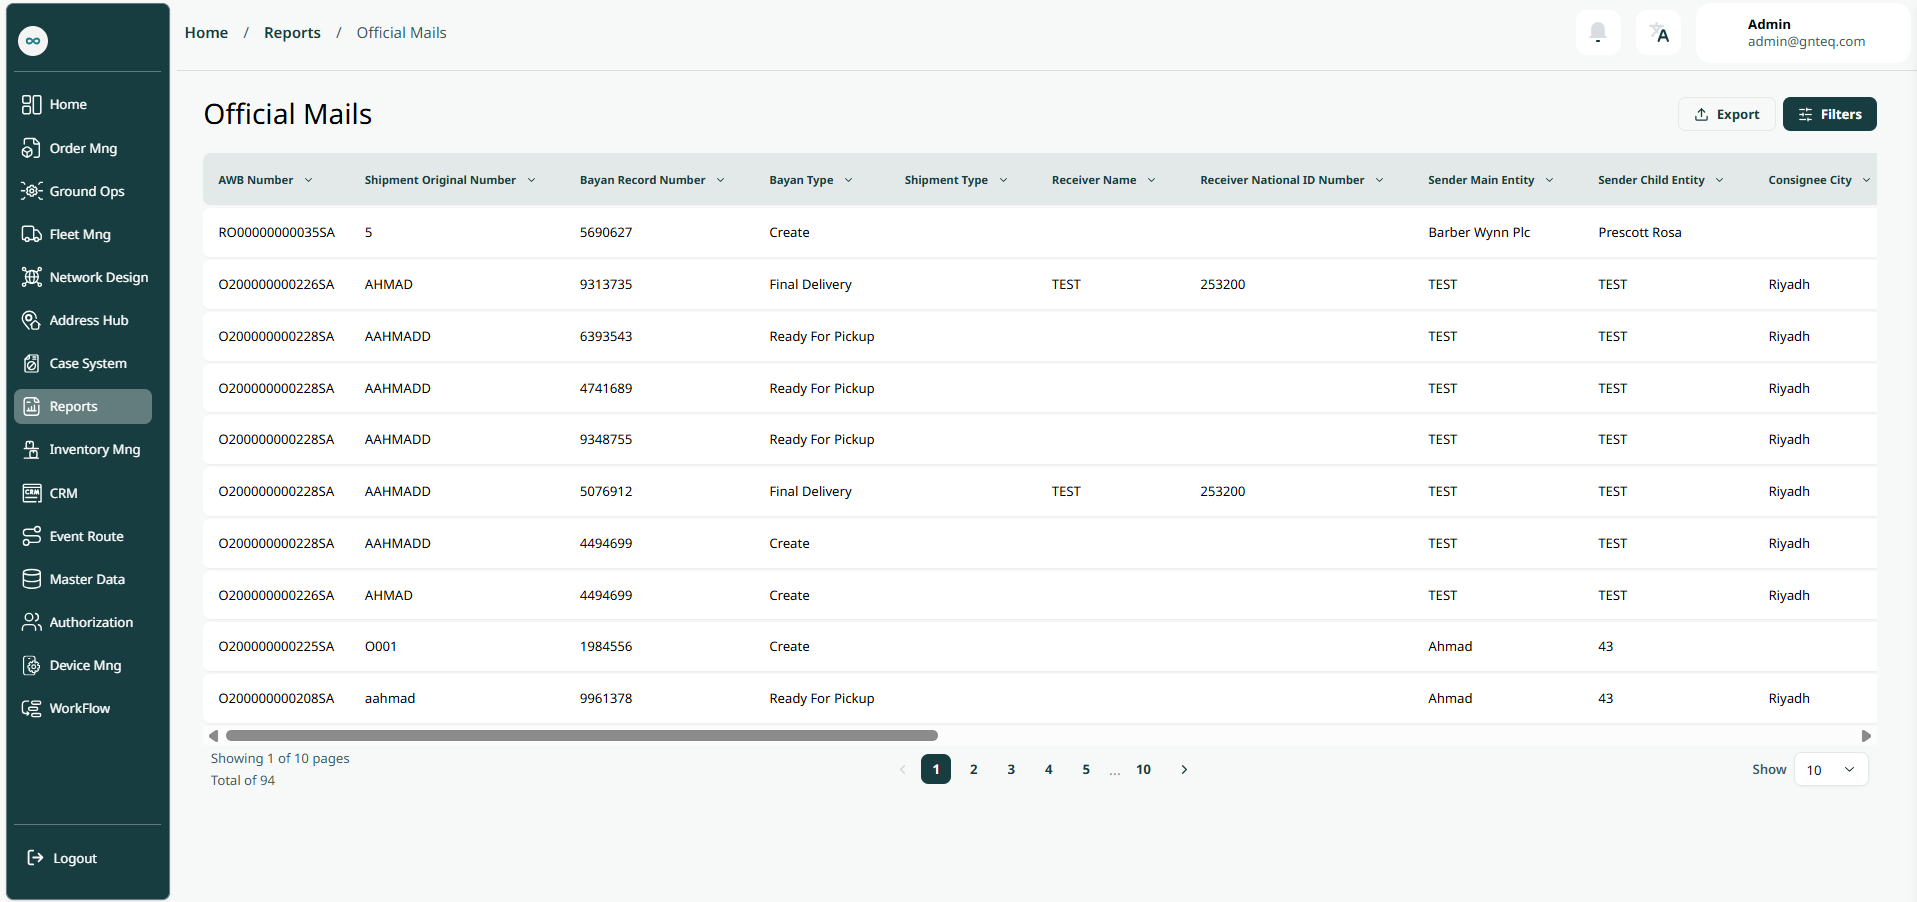Open the Bayan Type column chevron
The height and width of the screenshot is (902, 1917).
tap(848, 180)
